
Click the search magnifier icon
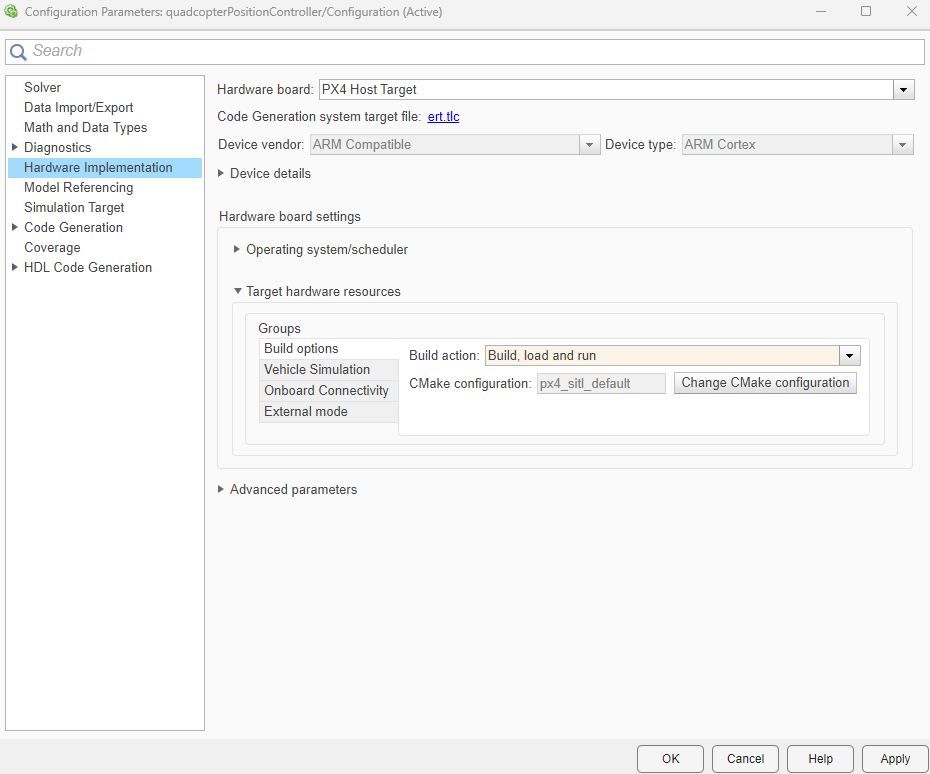(x=18, y=50)
